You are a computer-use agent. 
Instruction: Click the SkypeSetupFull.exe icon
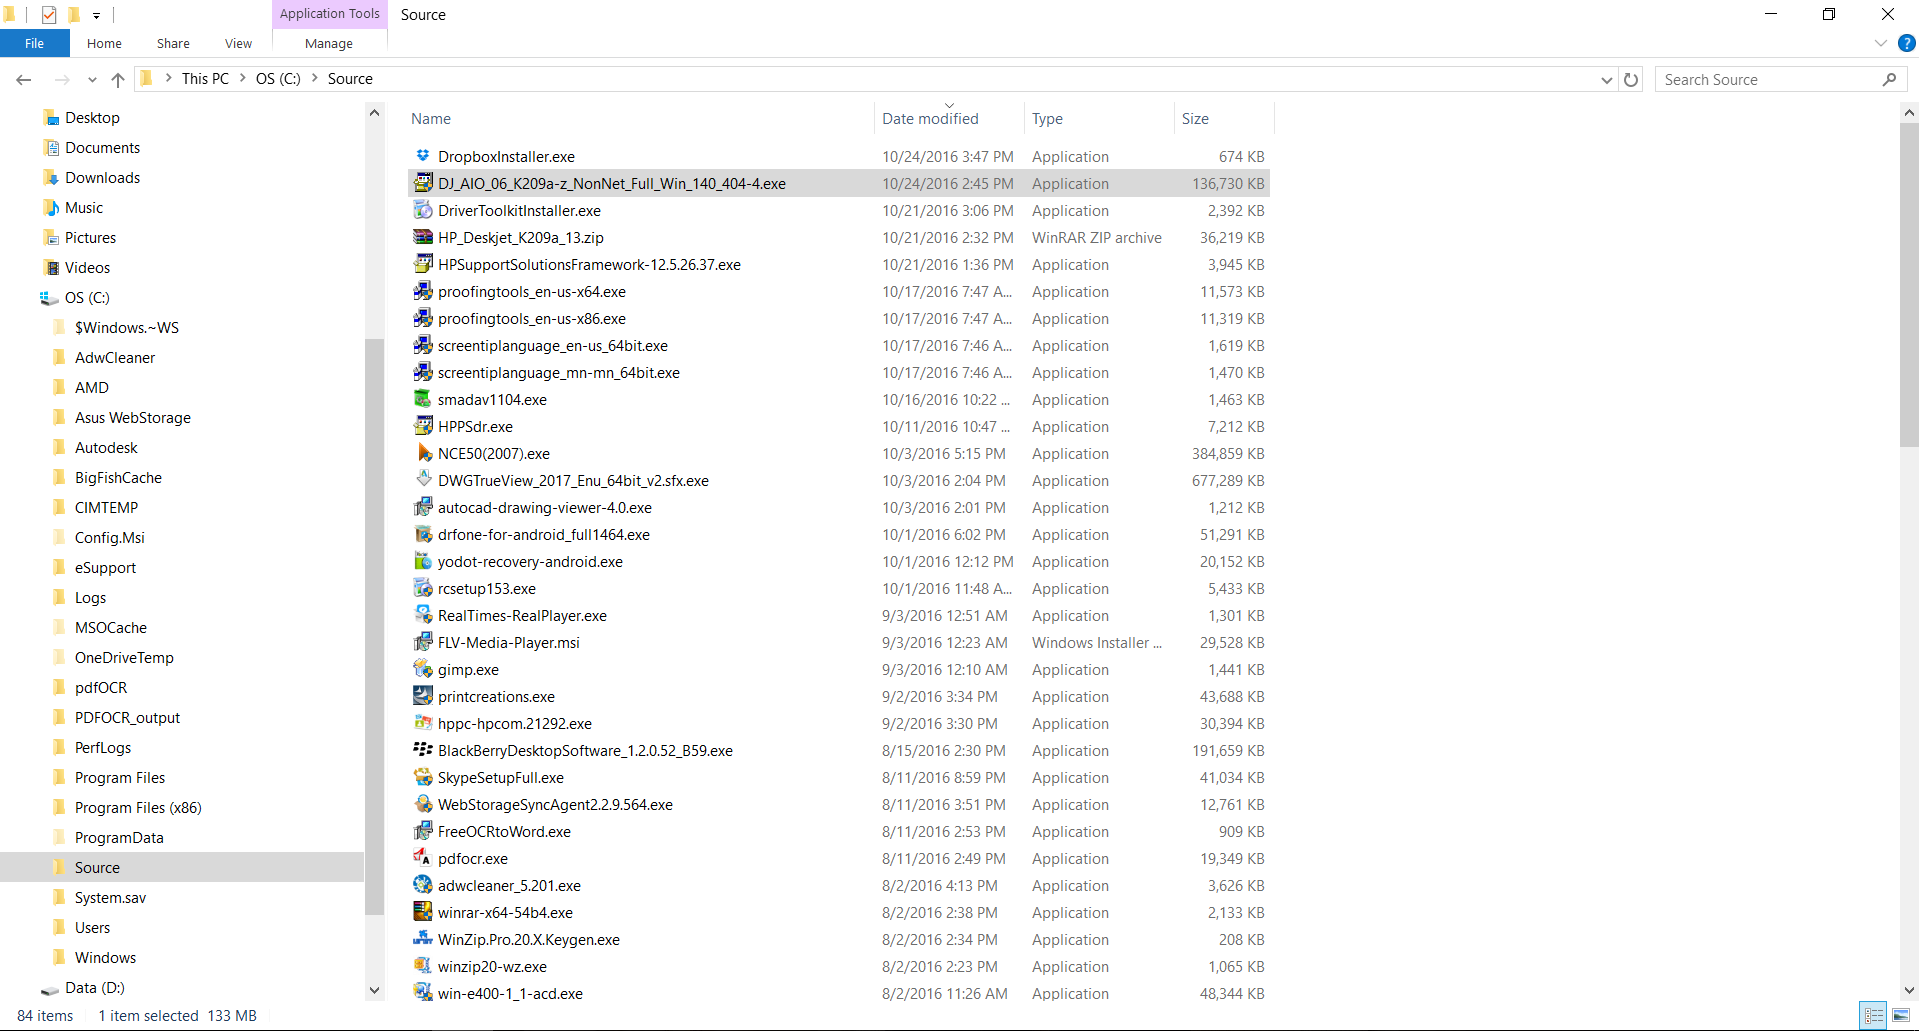click(x=423, y=777)
